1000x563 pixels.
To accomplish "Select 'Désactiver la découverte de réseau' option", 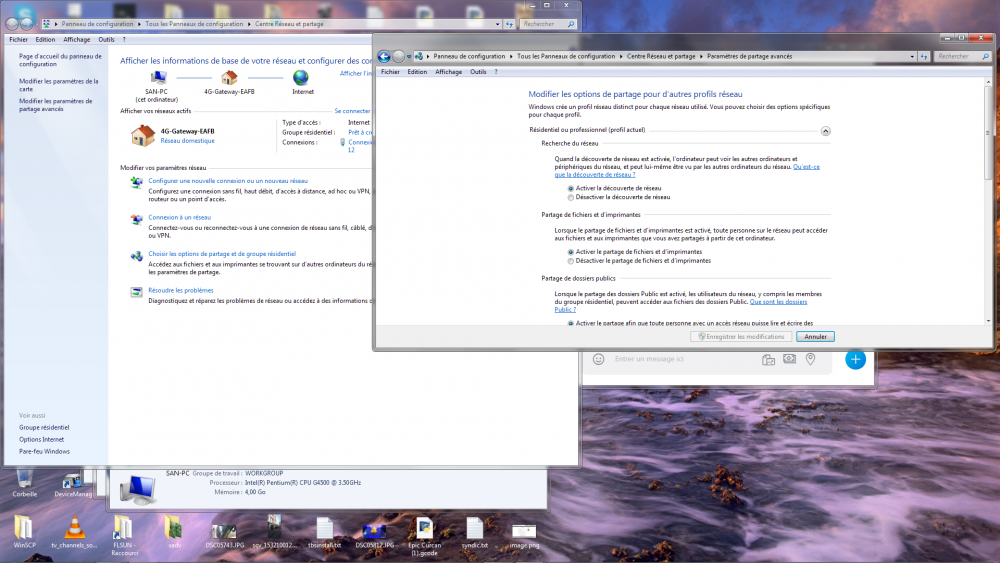I will click(x=571, y=198).
